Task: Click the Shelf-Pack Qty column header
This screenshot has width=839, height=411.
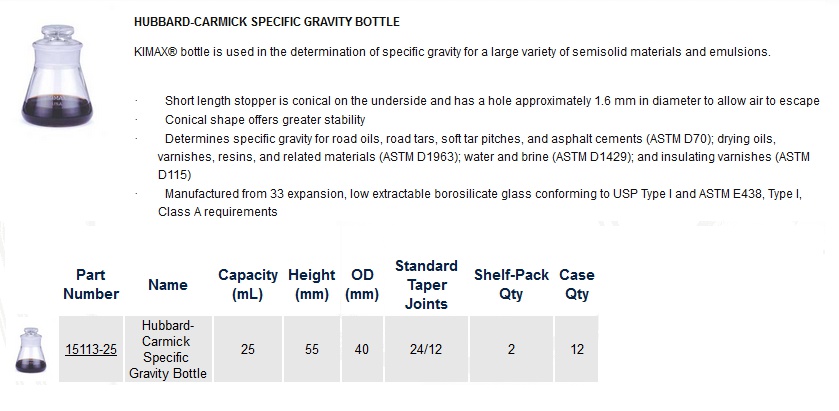Action: [511, 284]
